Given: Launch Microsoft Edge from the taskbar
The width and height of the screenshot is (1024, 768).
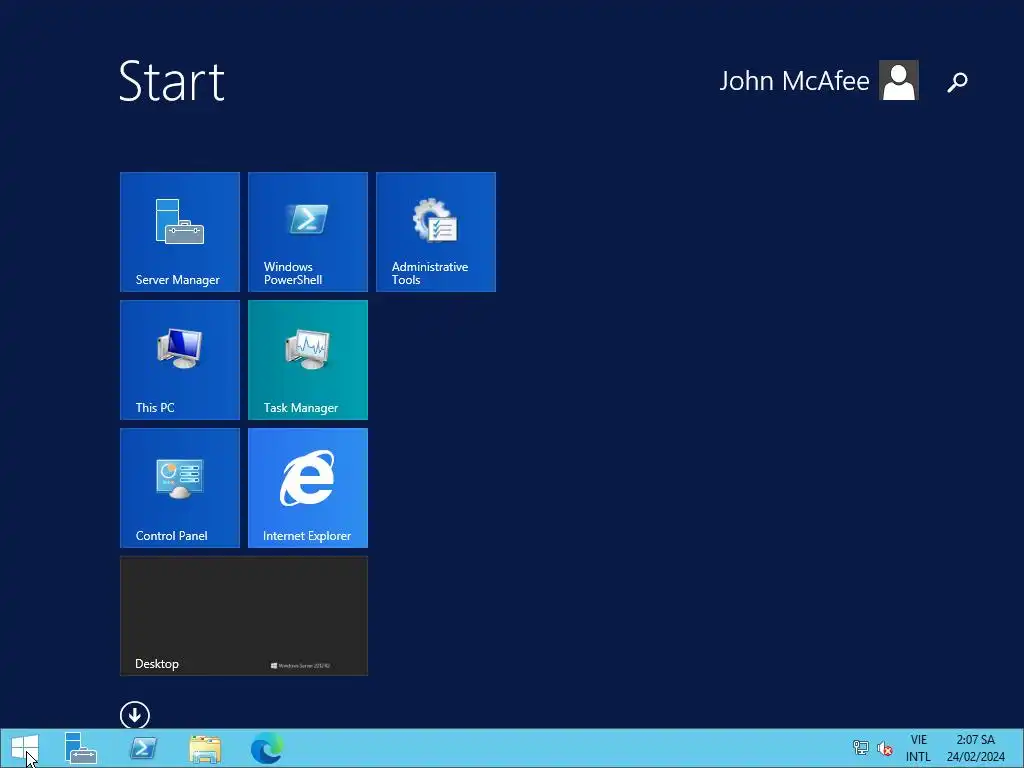Looking at the screenshot, I should (267, 748).
